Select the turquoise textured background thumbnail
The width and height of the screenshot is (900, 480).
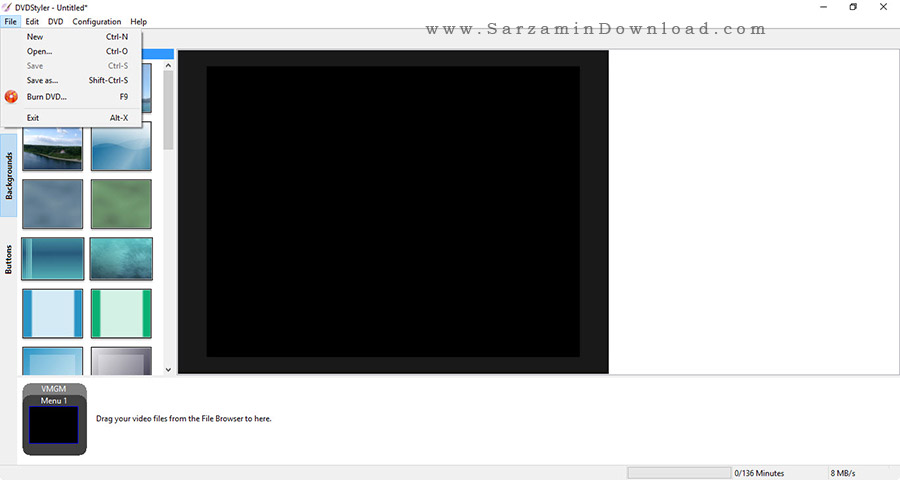coord(121,259)
